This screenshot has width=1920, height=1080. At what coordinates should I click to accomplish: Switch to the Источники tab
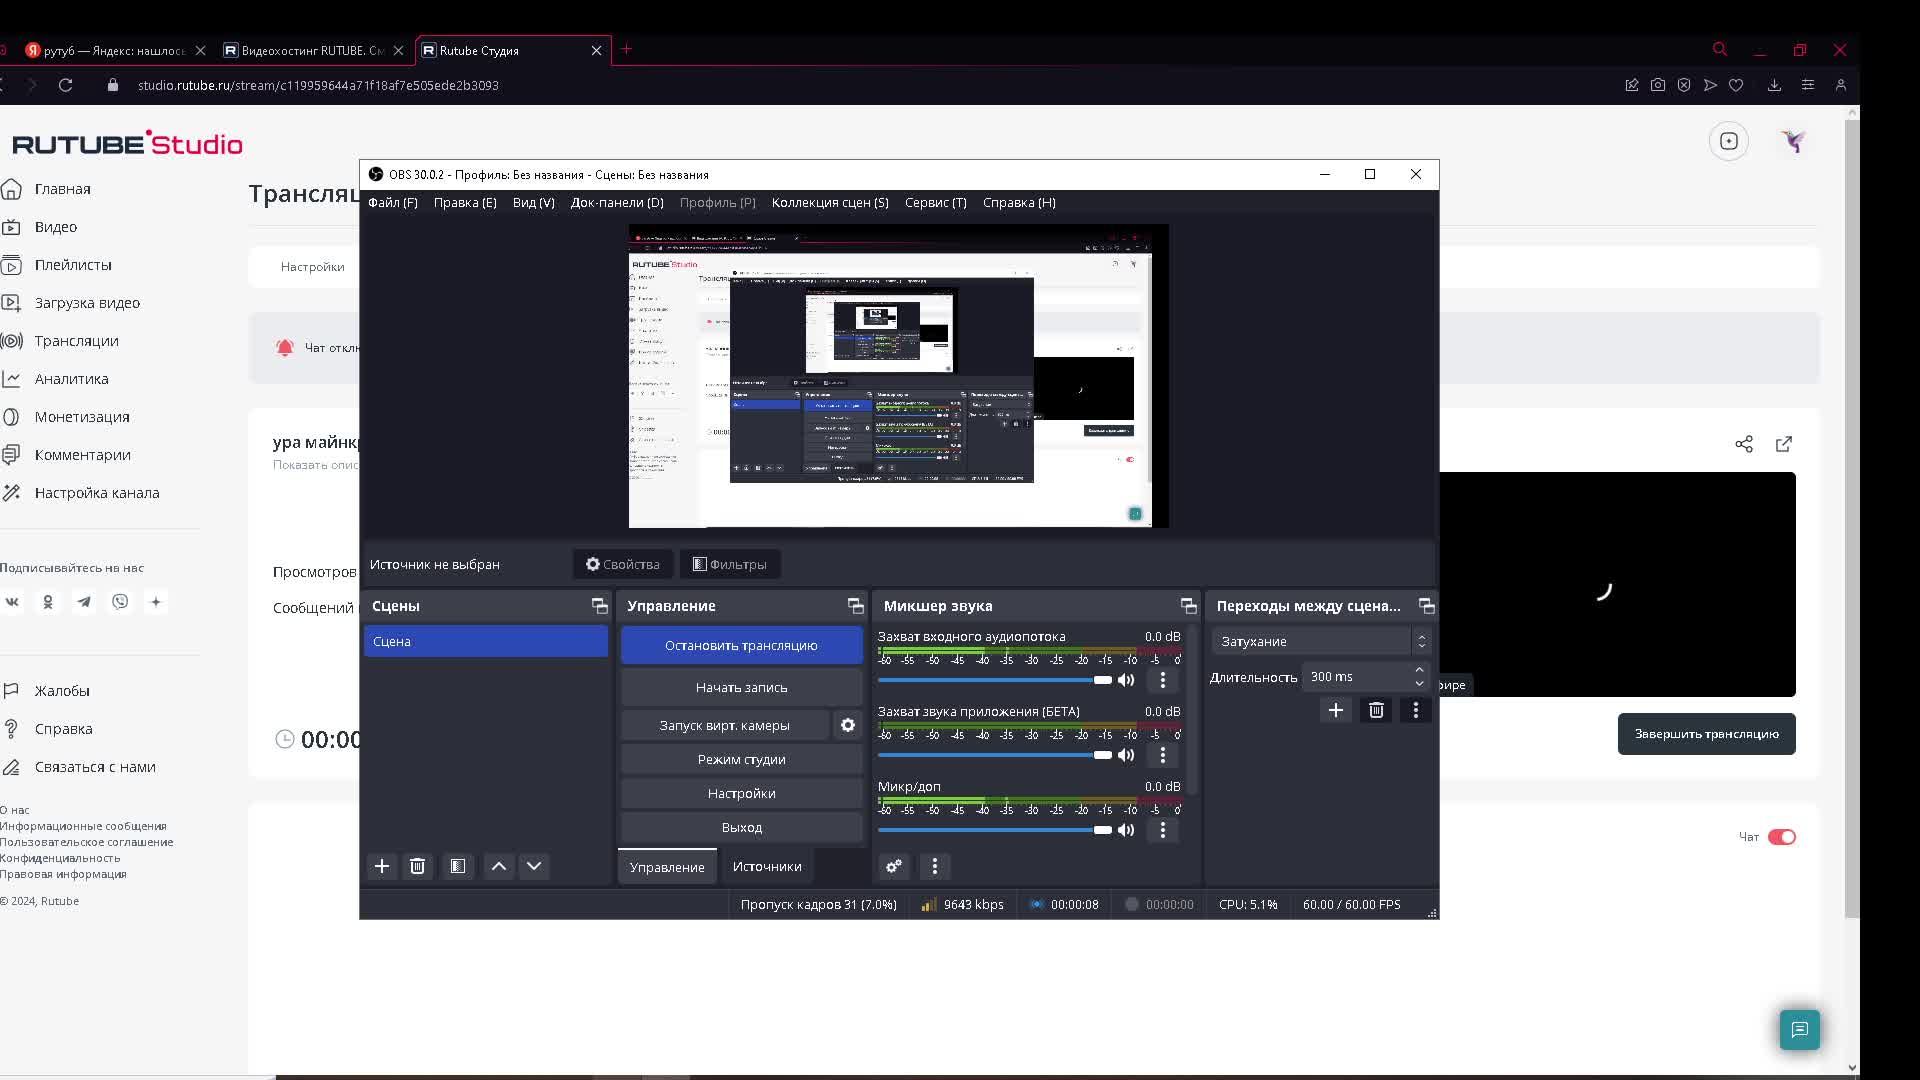click(766, 866)
